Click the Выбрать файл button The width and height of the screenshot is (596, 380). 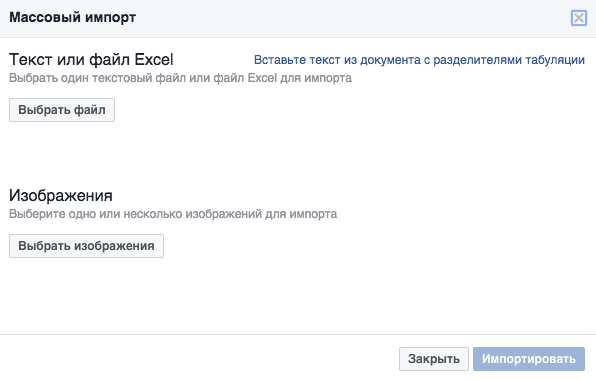click(62, 110)
